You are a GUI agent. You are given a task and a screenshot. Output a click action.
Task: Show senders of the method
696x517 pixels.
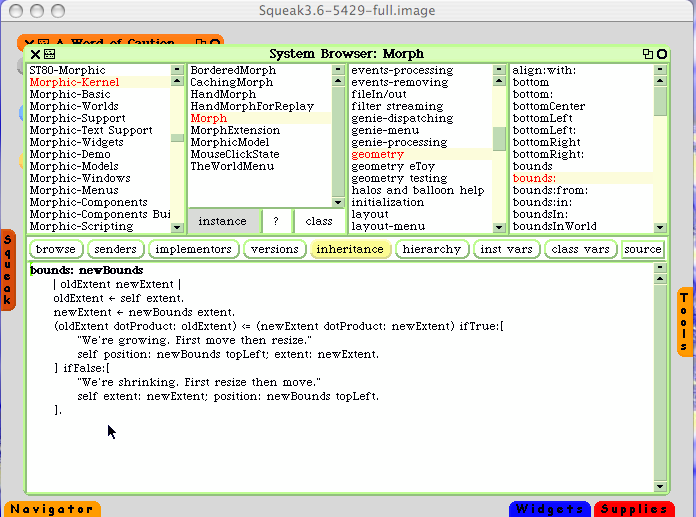[115, 249]
